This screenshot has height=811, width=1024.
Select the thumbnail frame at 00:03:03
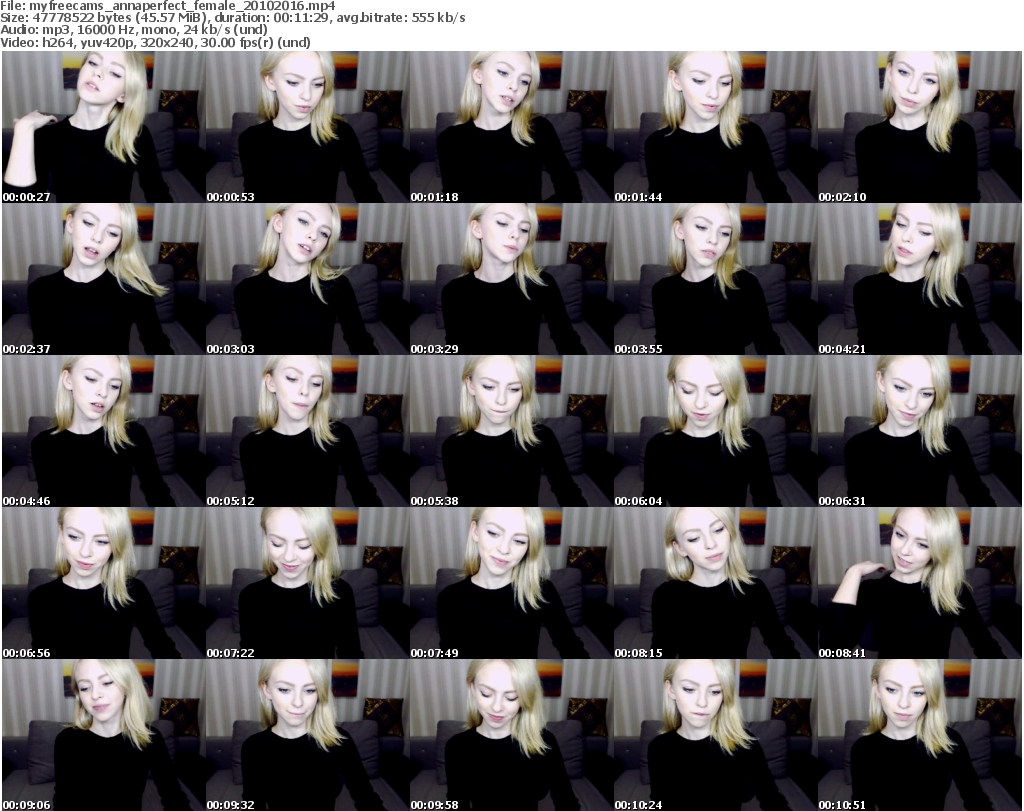(x=308, y=279)
